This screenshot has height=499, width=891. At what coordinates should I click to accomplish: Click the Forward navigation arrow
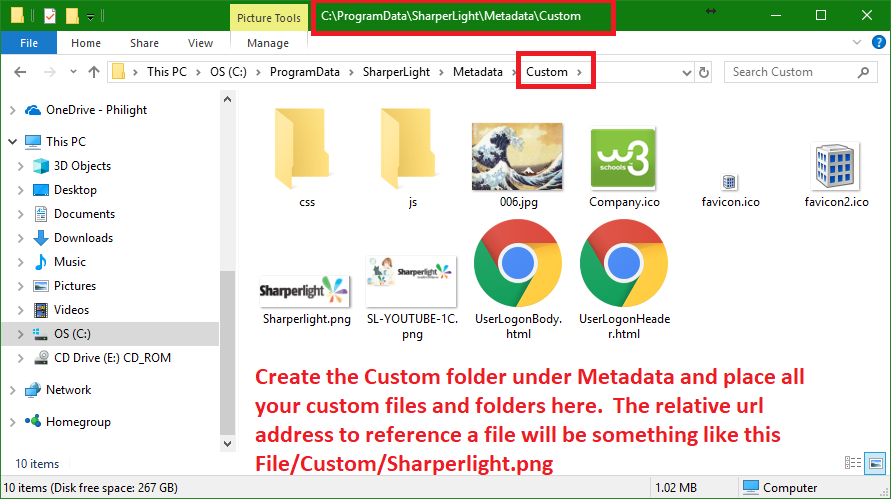50,72
